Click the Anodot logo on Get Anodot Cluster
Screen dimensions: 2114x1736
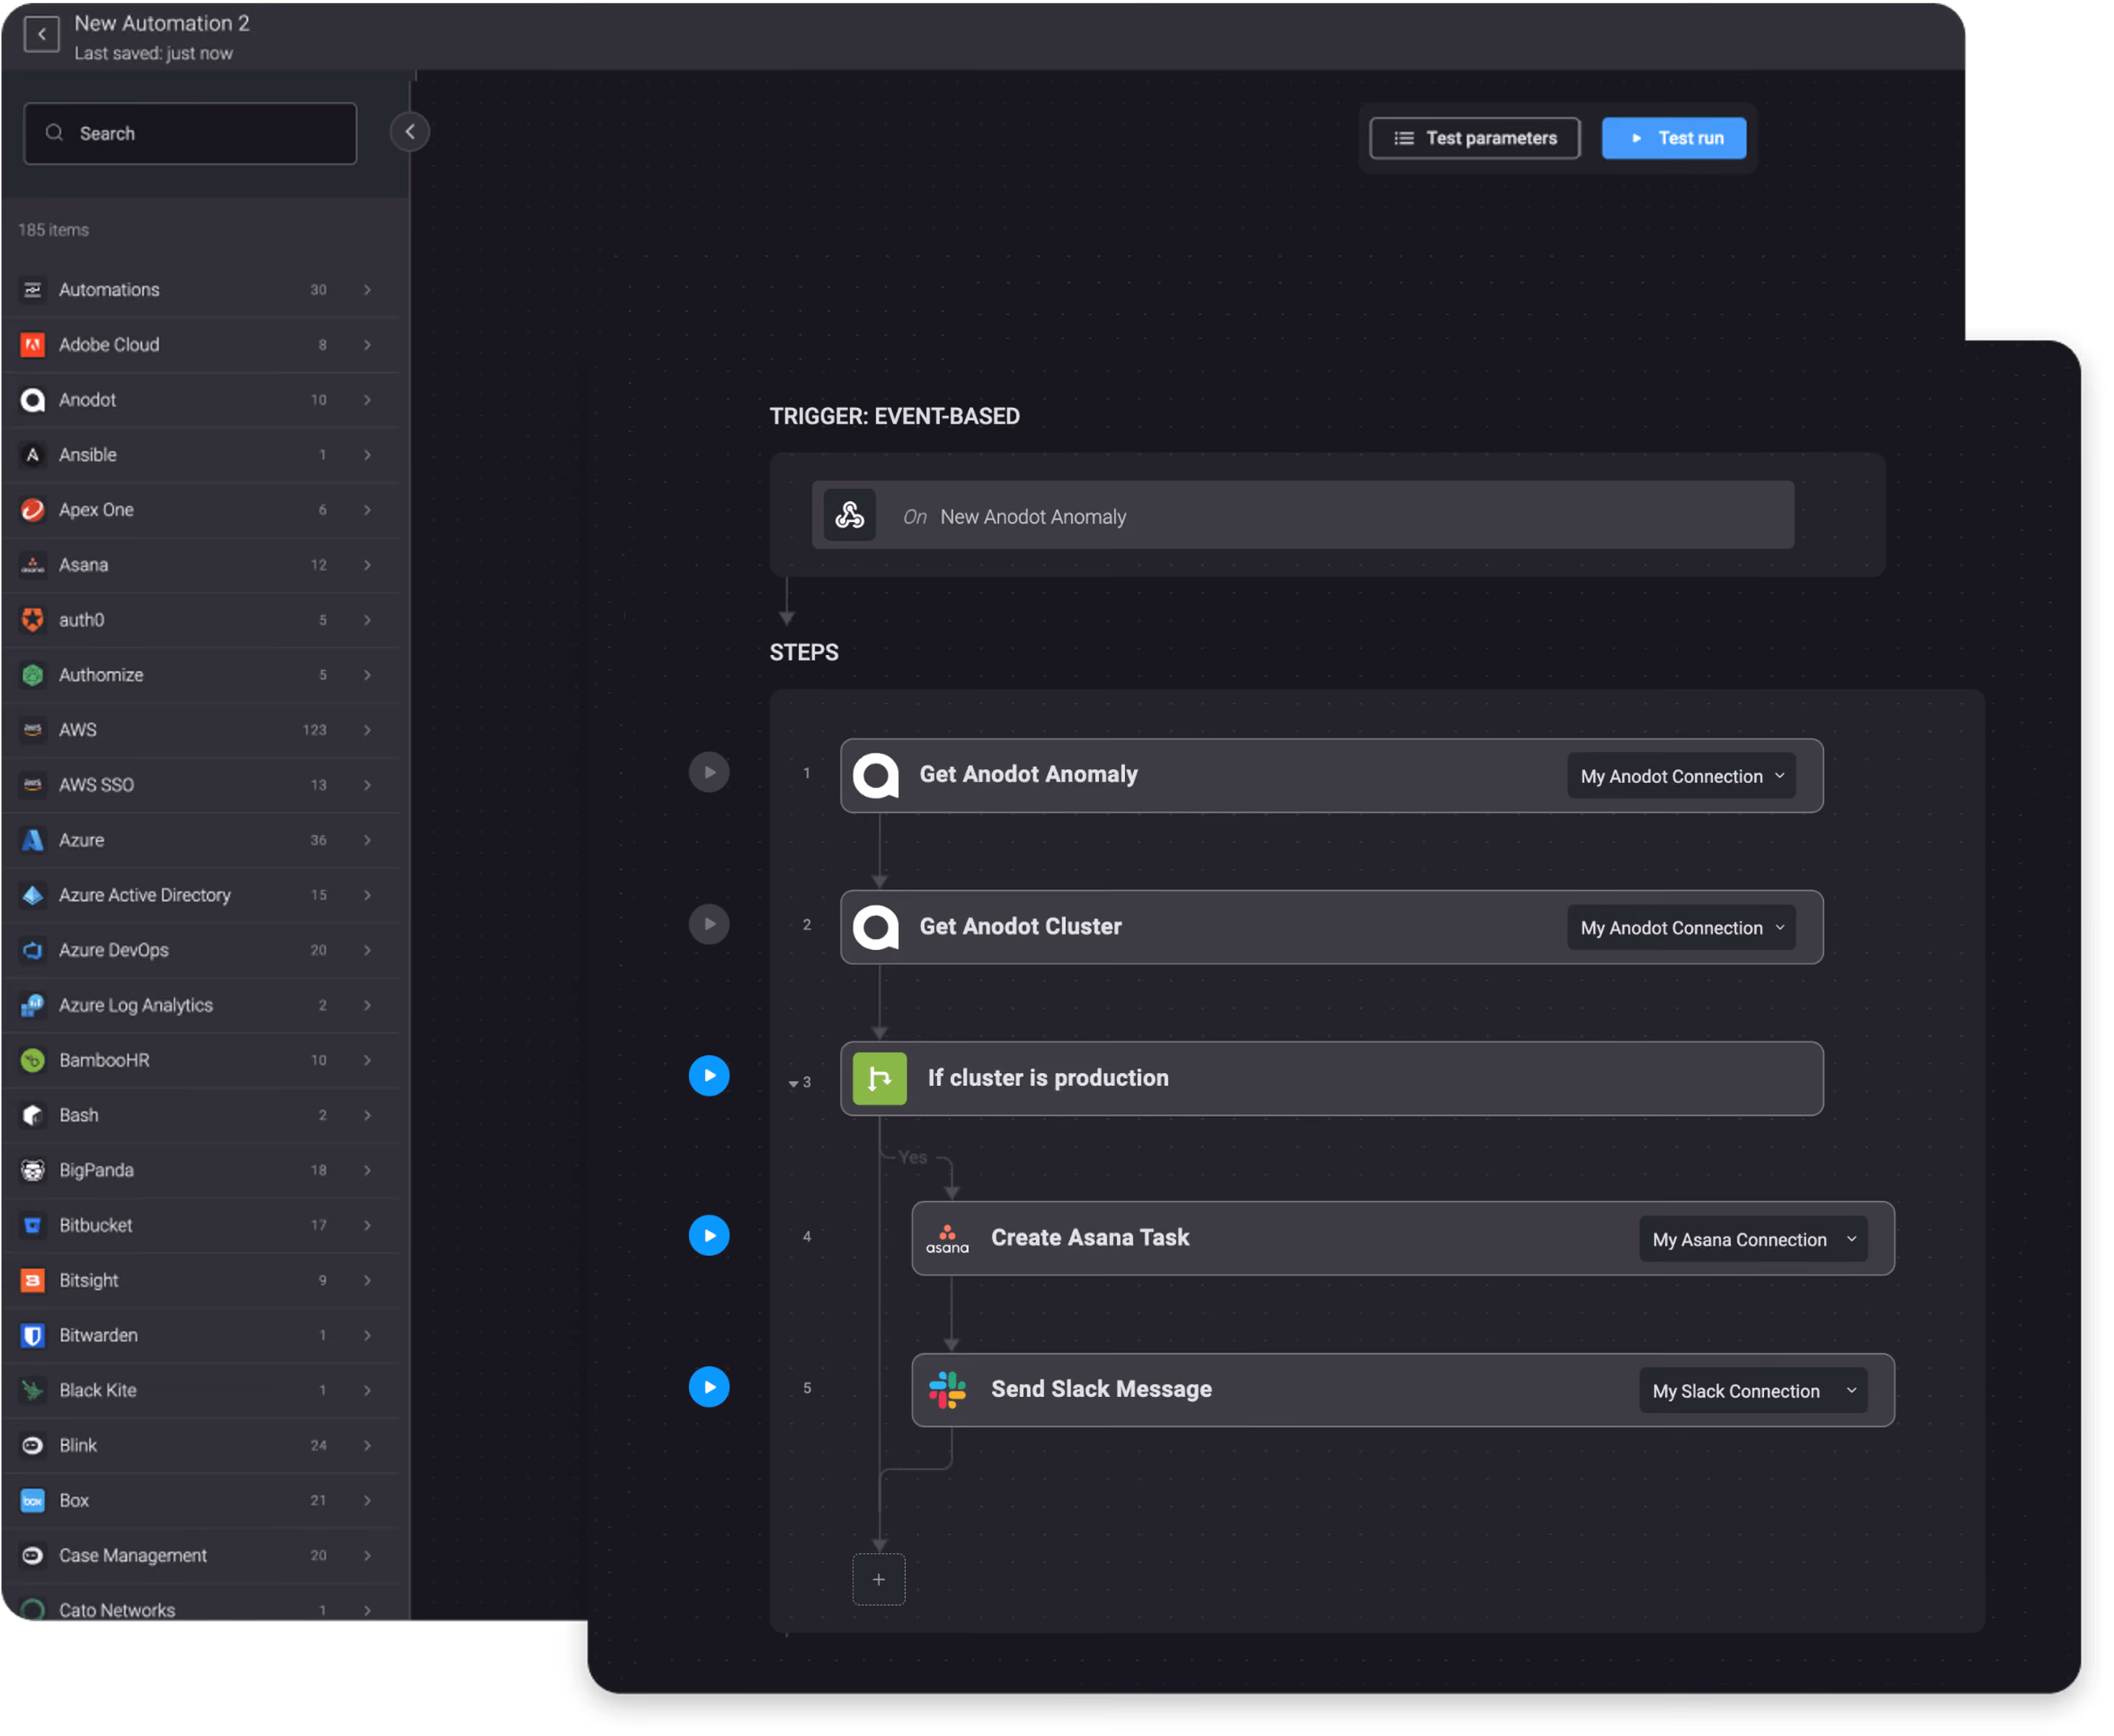click(875, 927)
